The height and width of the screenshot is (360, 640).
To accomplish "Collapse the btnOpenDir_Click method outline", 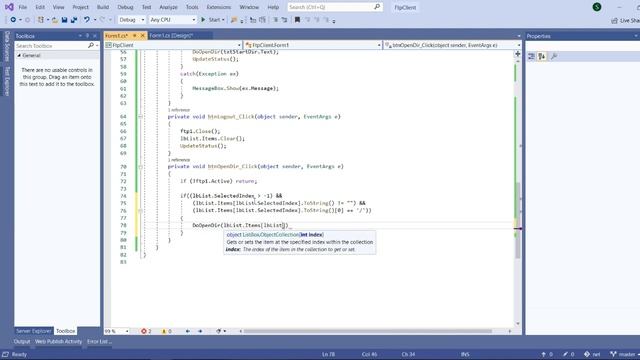I will pos(140,167).
